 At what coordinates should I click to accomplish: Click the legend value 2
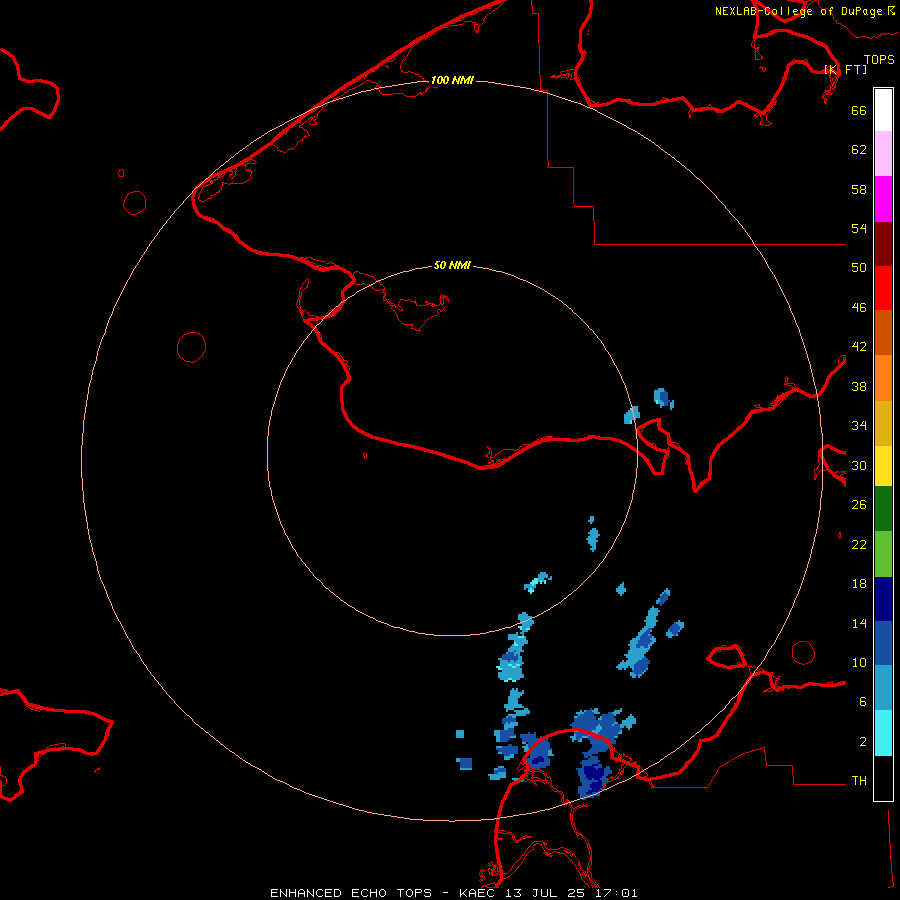pos(863,742)
